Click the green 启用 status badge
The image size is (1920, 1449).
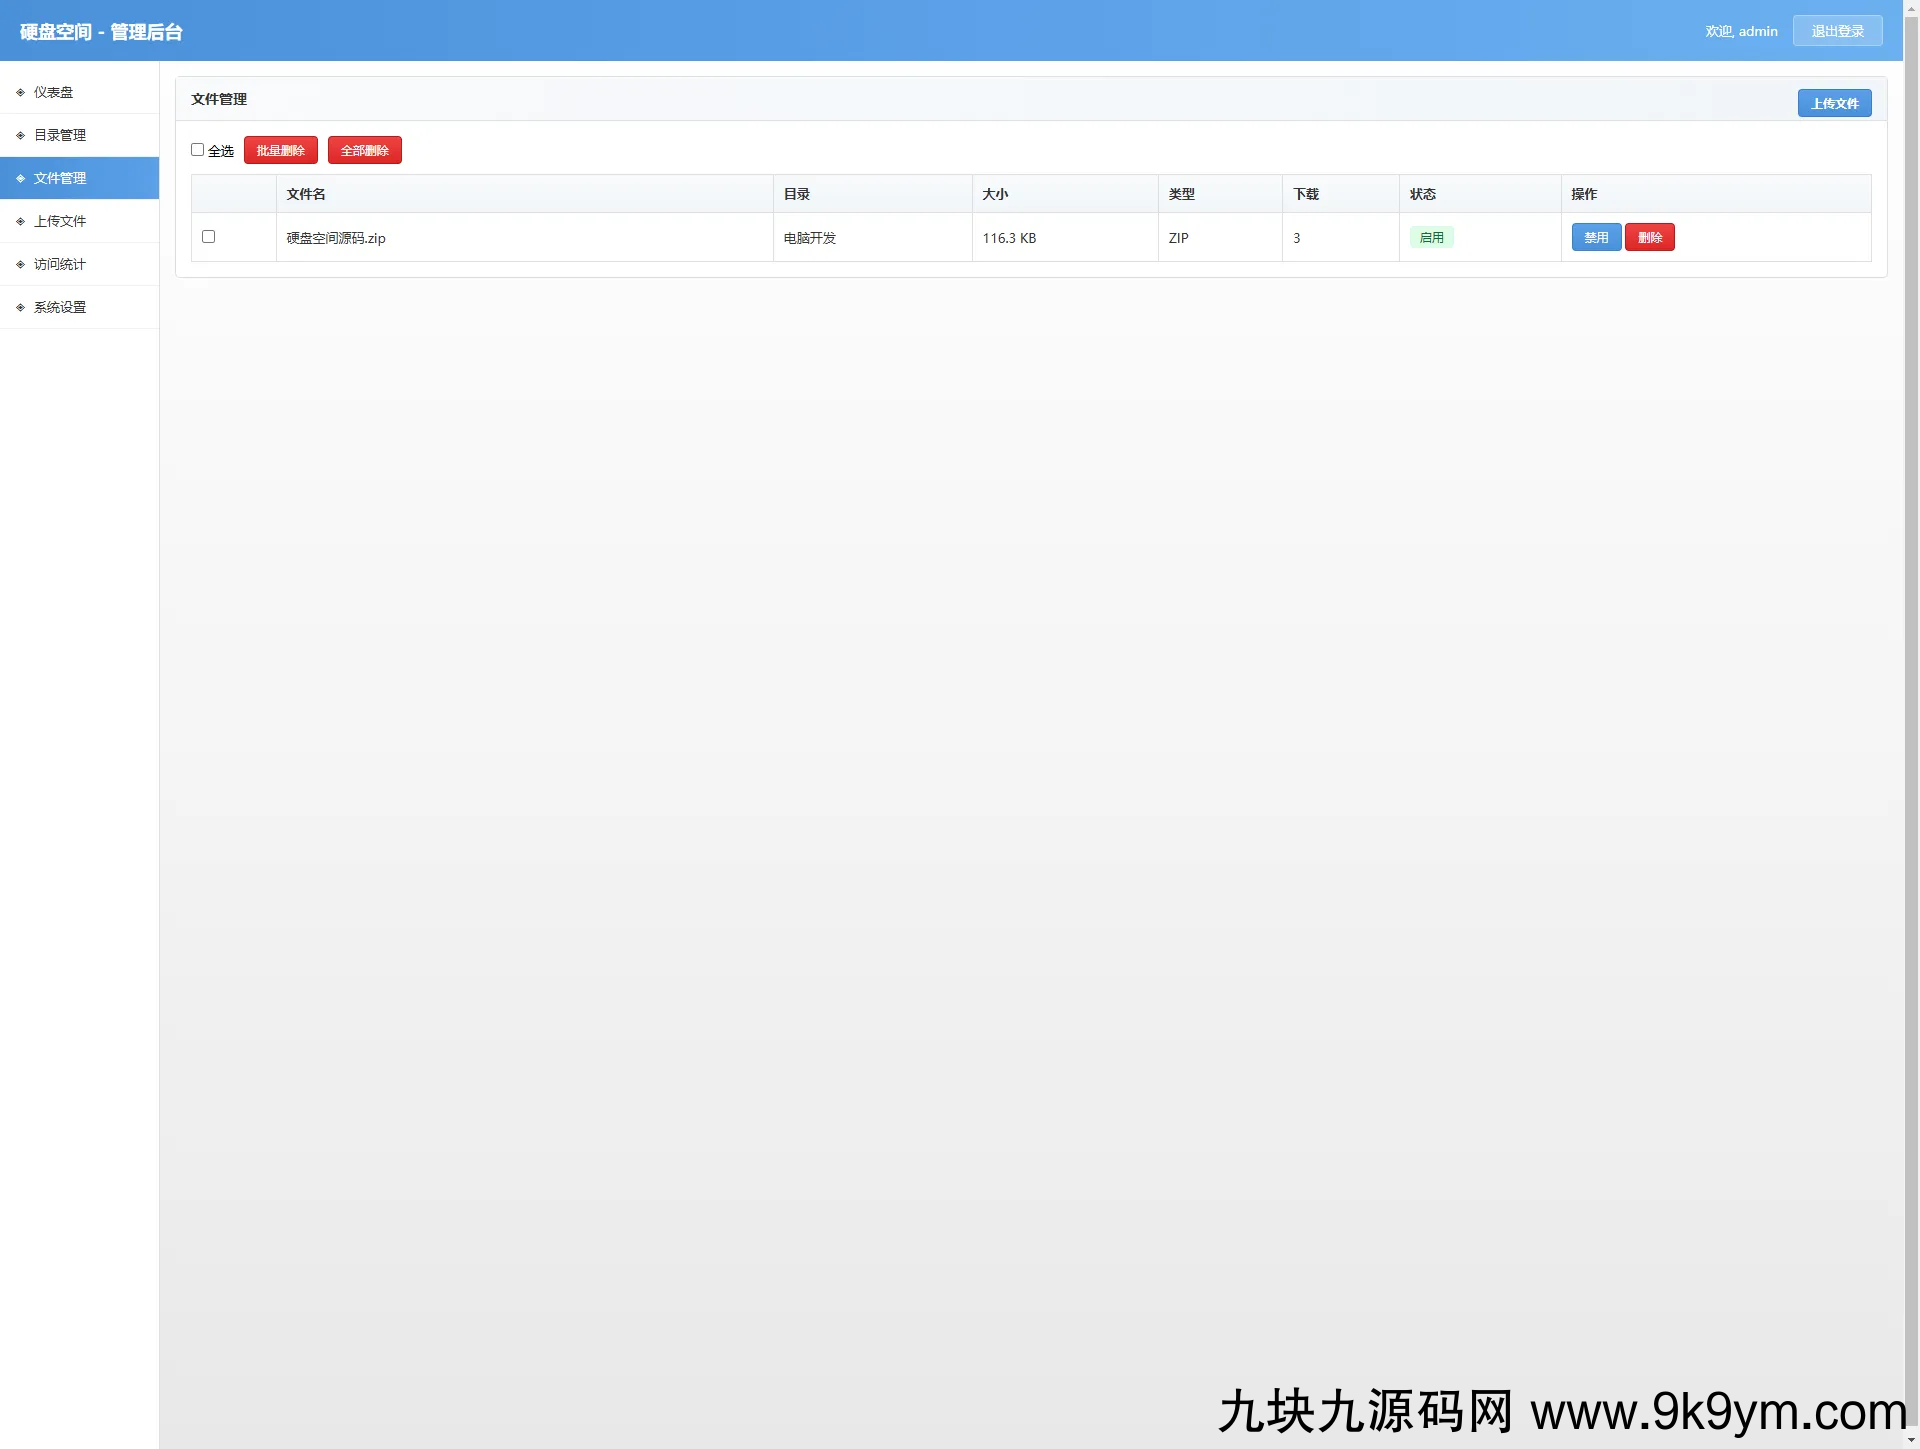(x=1431, y=237)
